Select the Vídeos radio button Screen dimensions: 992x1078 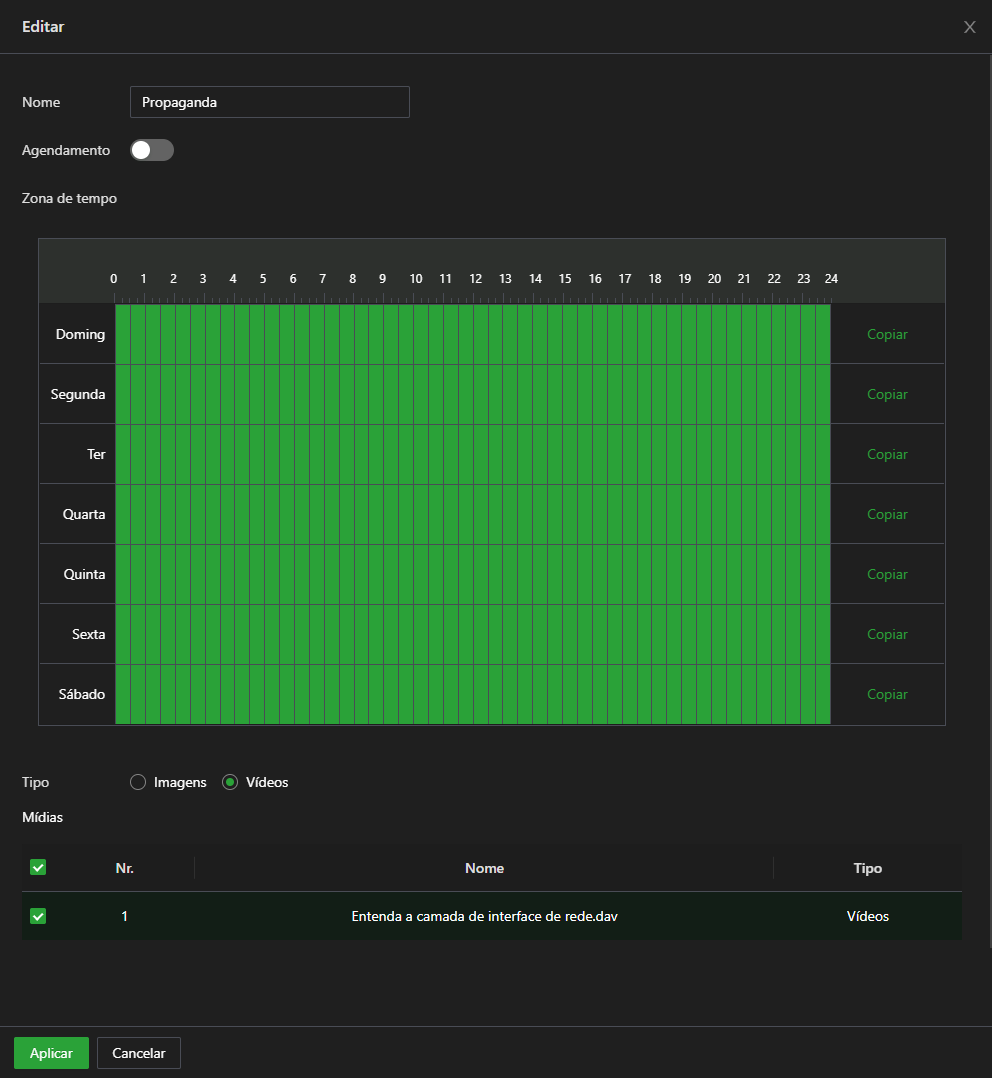click(230, 782)
